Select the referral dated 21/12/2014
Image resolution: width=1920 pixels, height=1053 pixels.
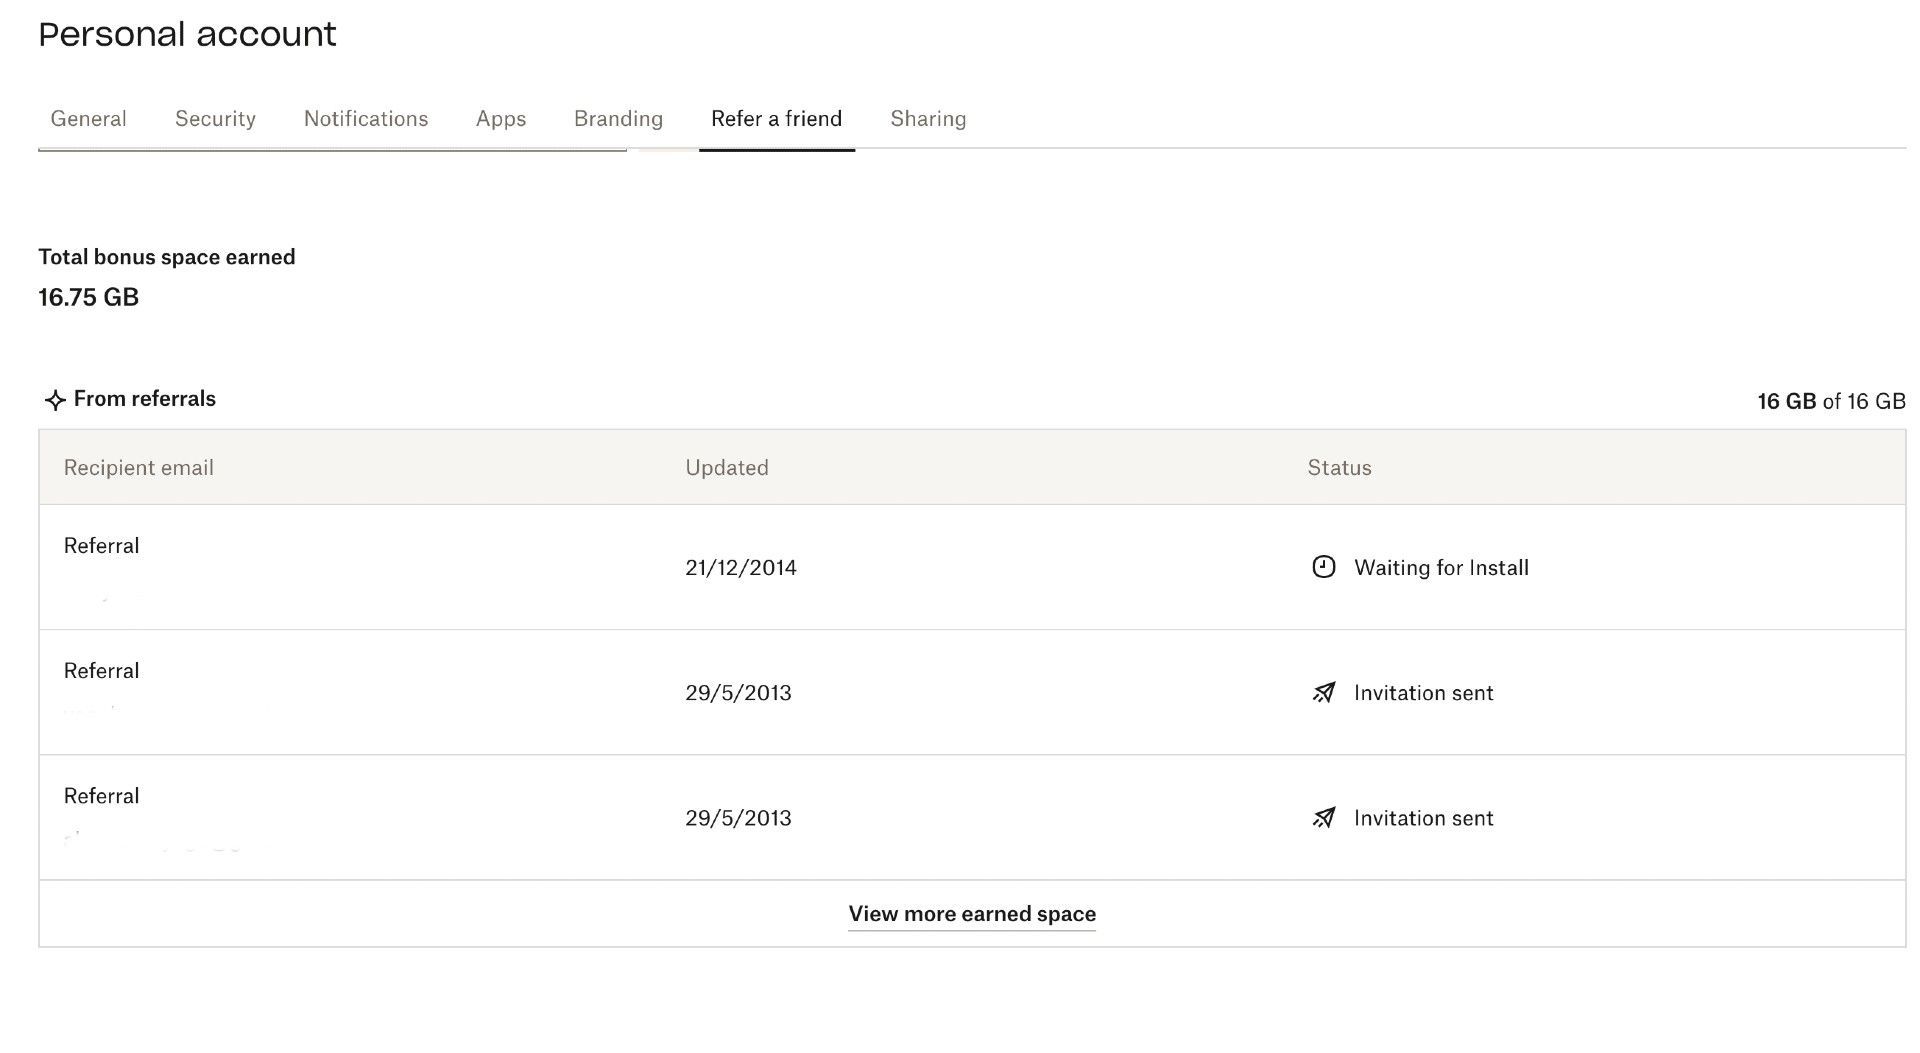(x=740, y=568)
